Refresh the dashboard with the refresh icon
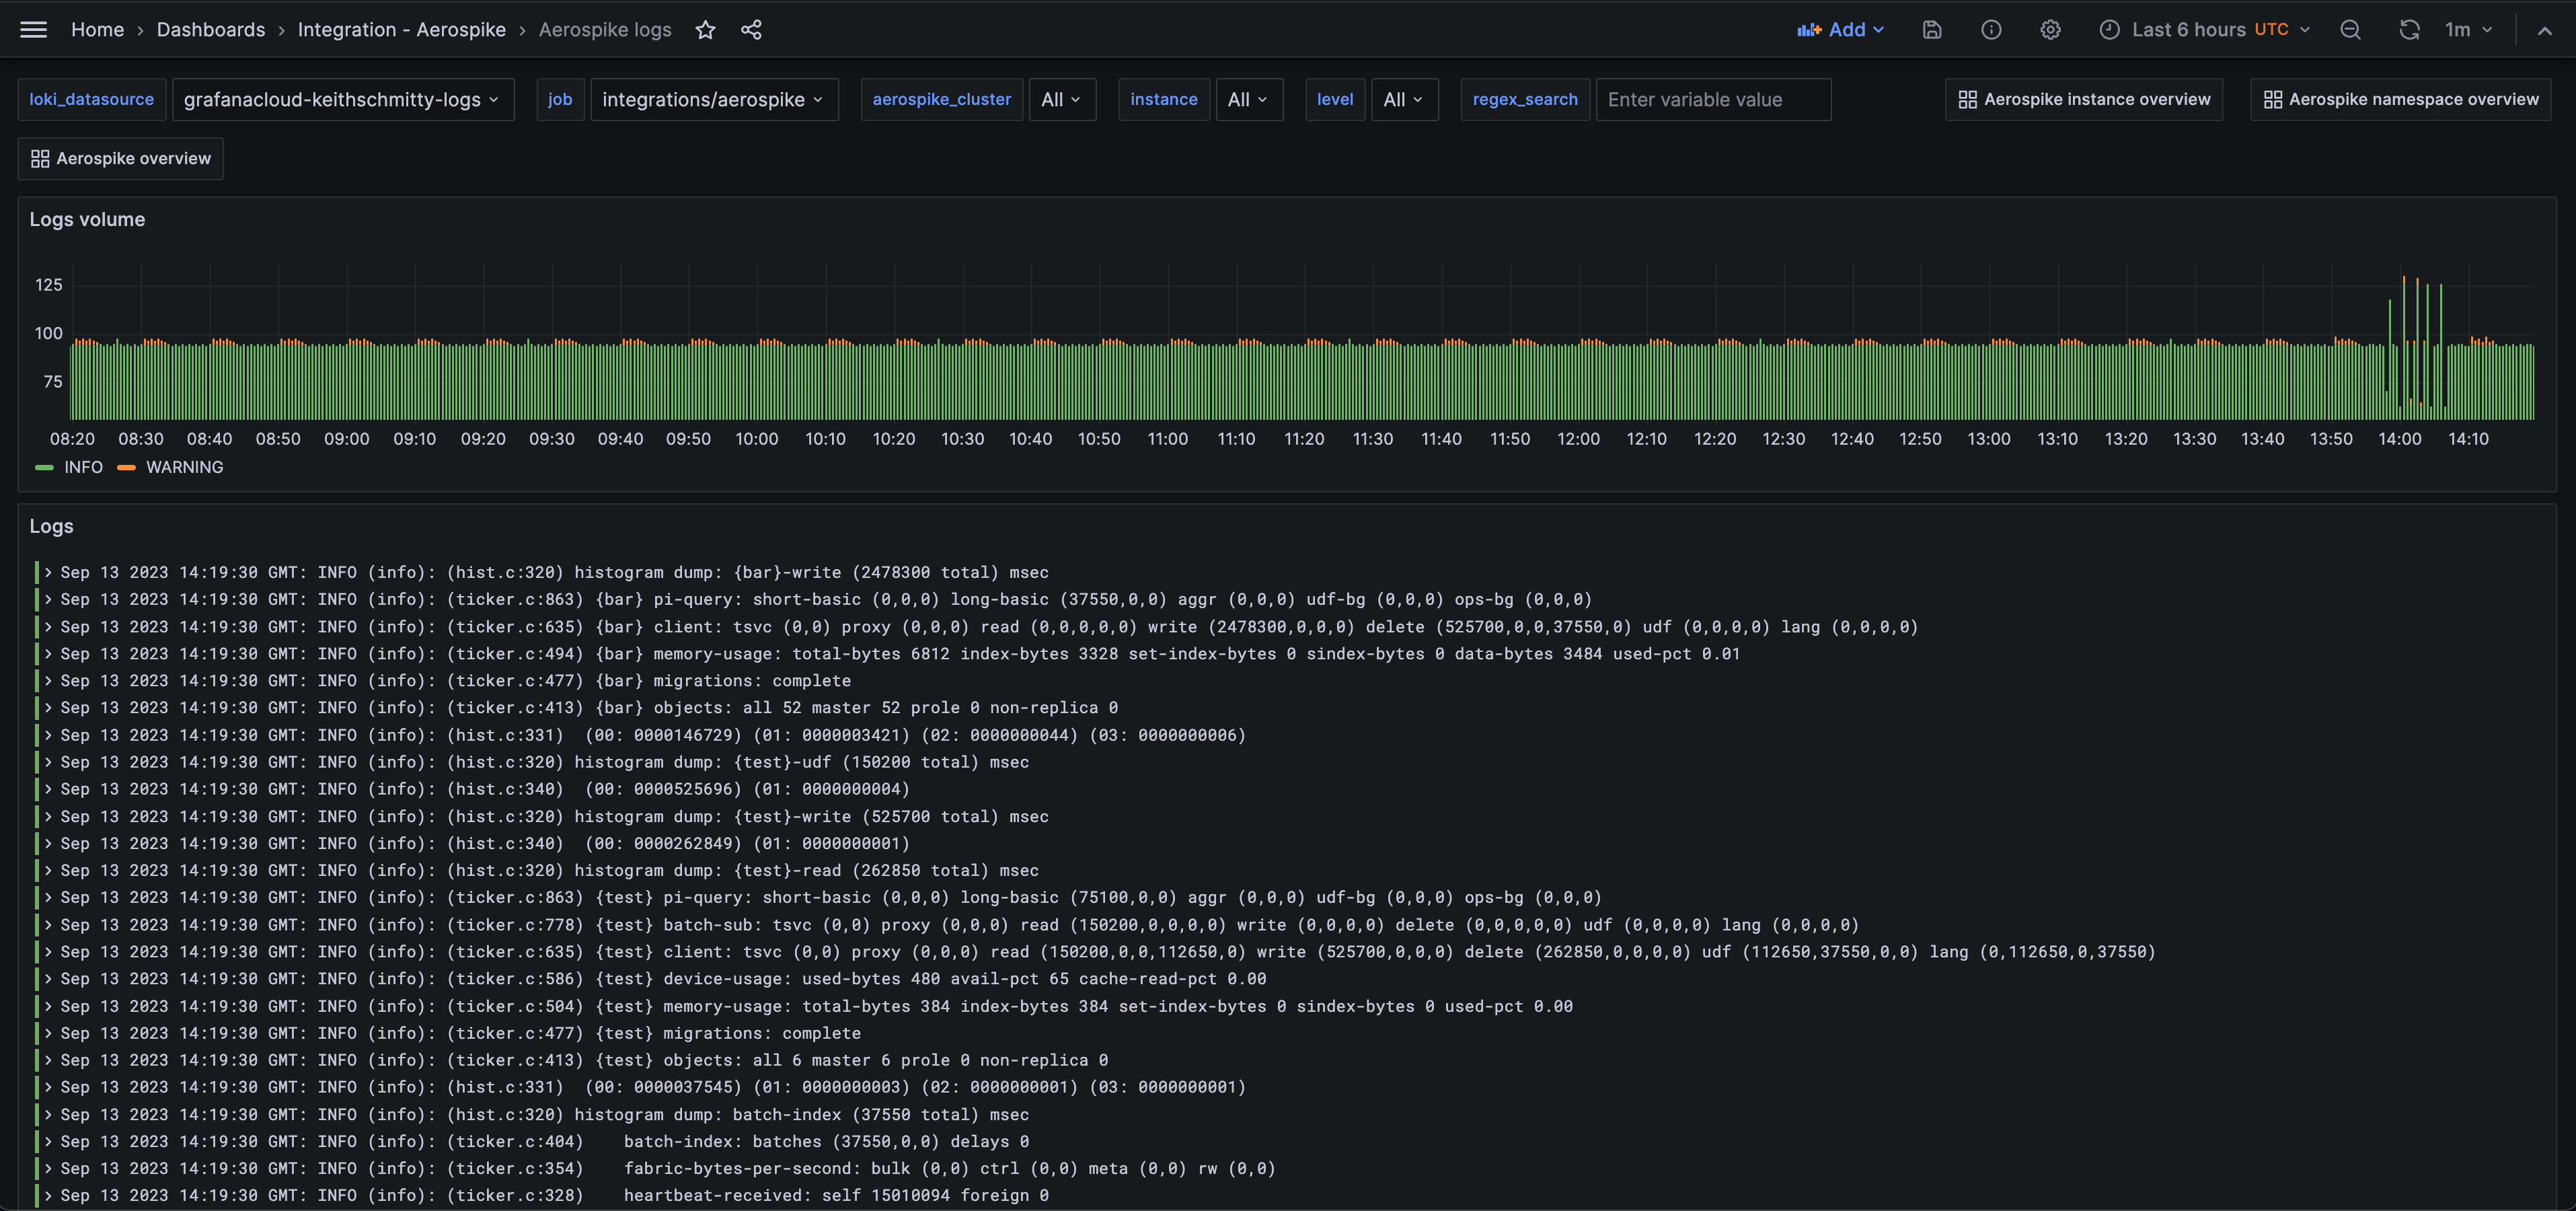Image resolution: width=2576 pixels, height=1211 pixels. click(2409, 30)
